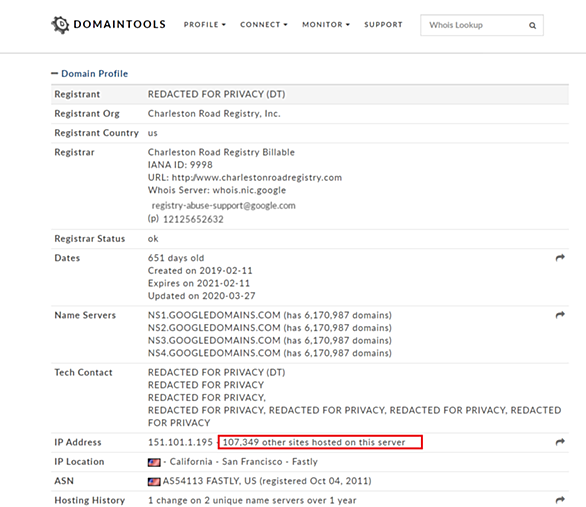Click the registry-abuse-support@google.com email
Image resolution: width=586 pixels, height=507 pixels.
[x=223, y=205]
